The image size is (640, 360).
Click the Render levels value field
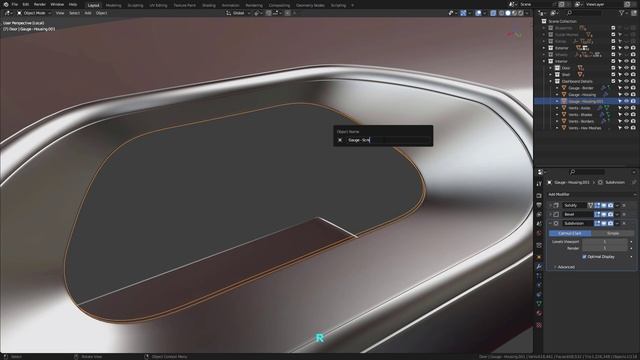tap(605, 248)
